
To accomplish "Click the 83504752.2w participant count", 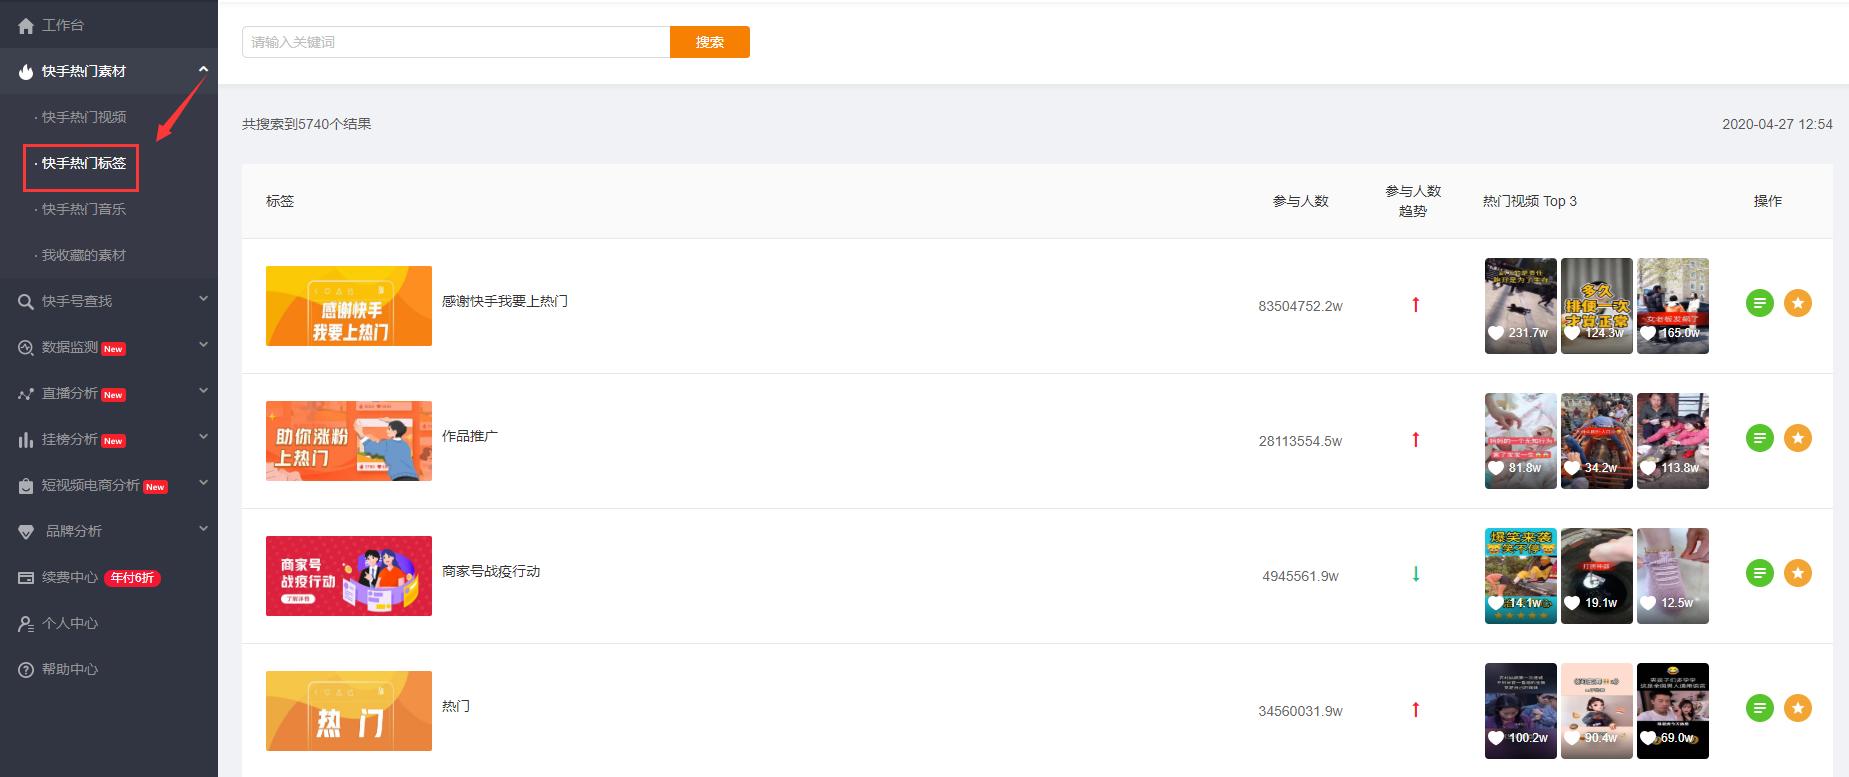I will pyautogui.click(x=1300, y=306).
